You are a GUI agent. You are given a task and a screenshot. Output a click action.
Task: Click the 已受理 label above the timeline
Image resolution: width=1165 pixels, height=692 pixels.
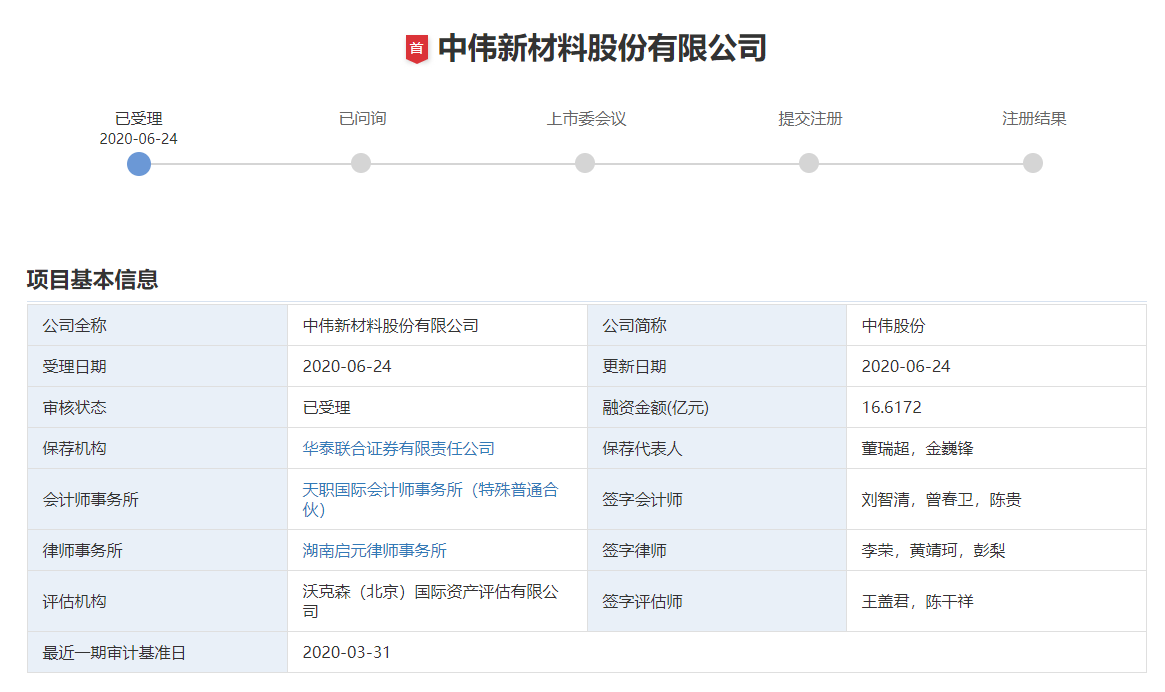(138, 119)
